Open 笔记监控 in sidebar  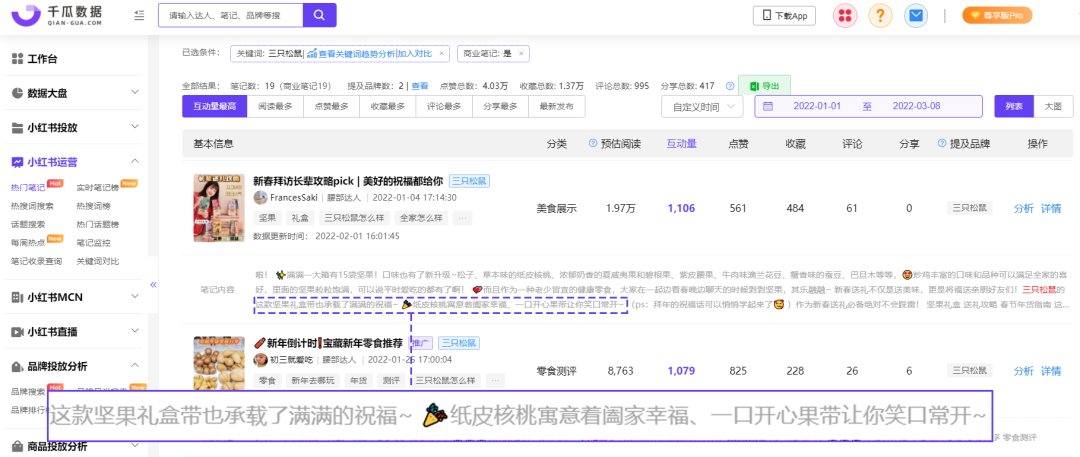tap(93, 243)
